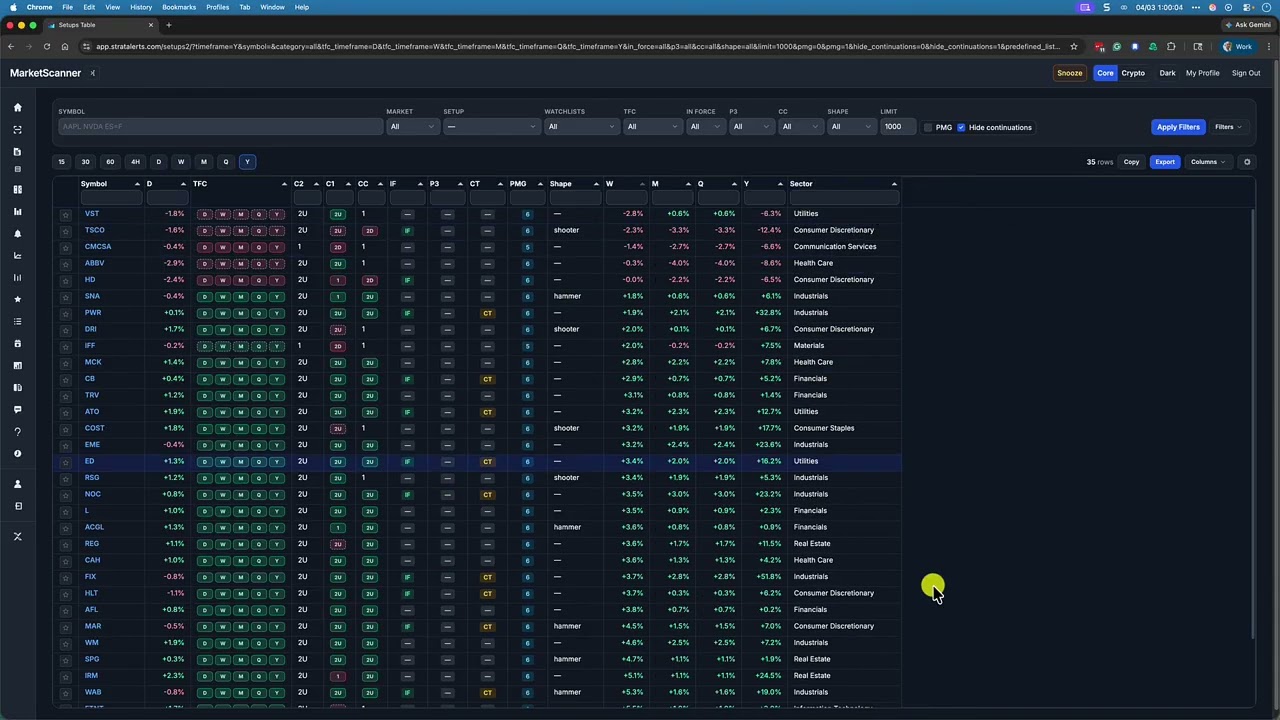Open the Watchlists dropdown
Image resolution: width=1280 pixels, height=720 pixels.
pyautogui.click(x=581, y=127)
